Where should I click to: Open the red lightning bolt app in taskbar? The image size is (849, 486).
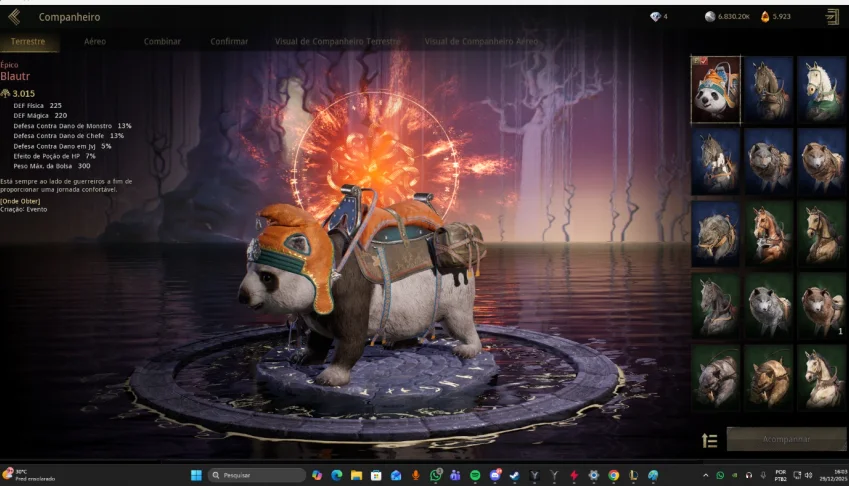tap(574, 475)
